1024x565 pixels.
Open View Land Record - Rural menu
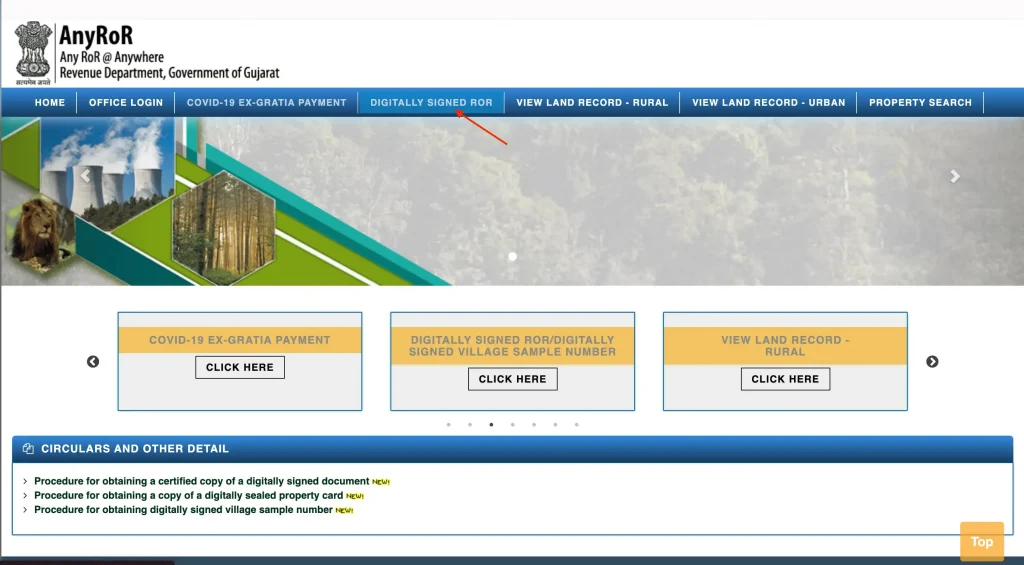592,103
